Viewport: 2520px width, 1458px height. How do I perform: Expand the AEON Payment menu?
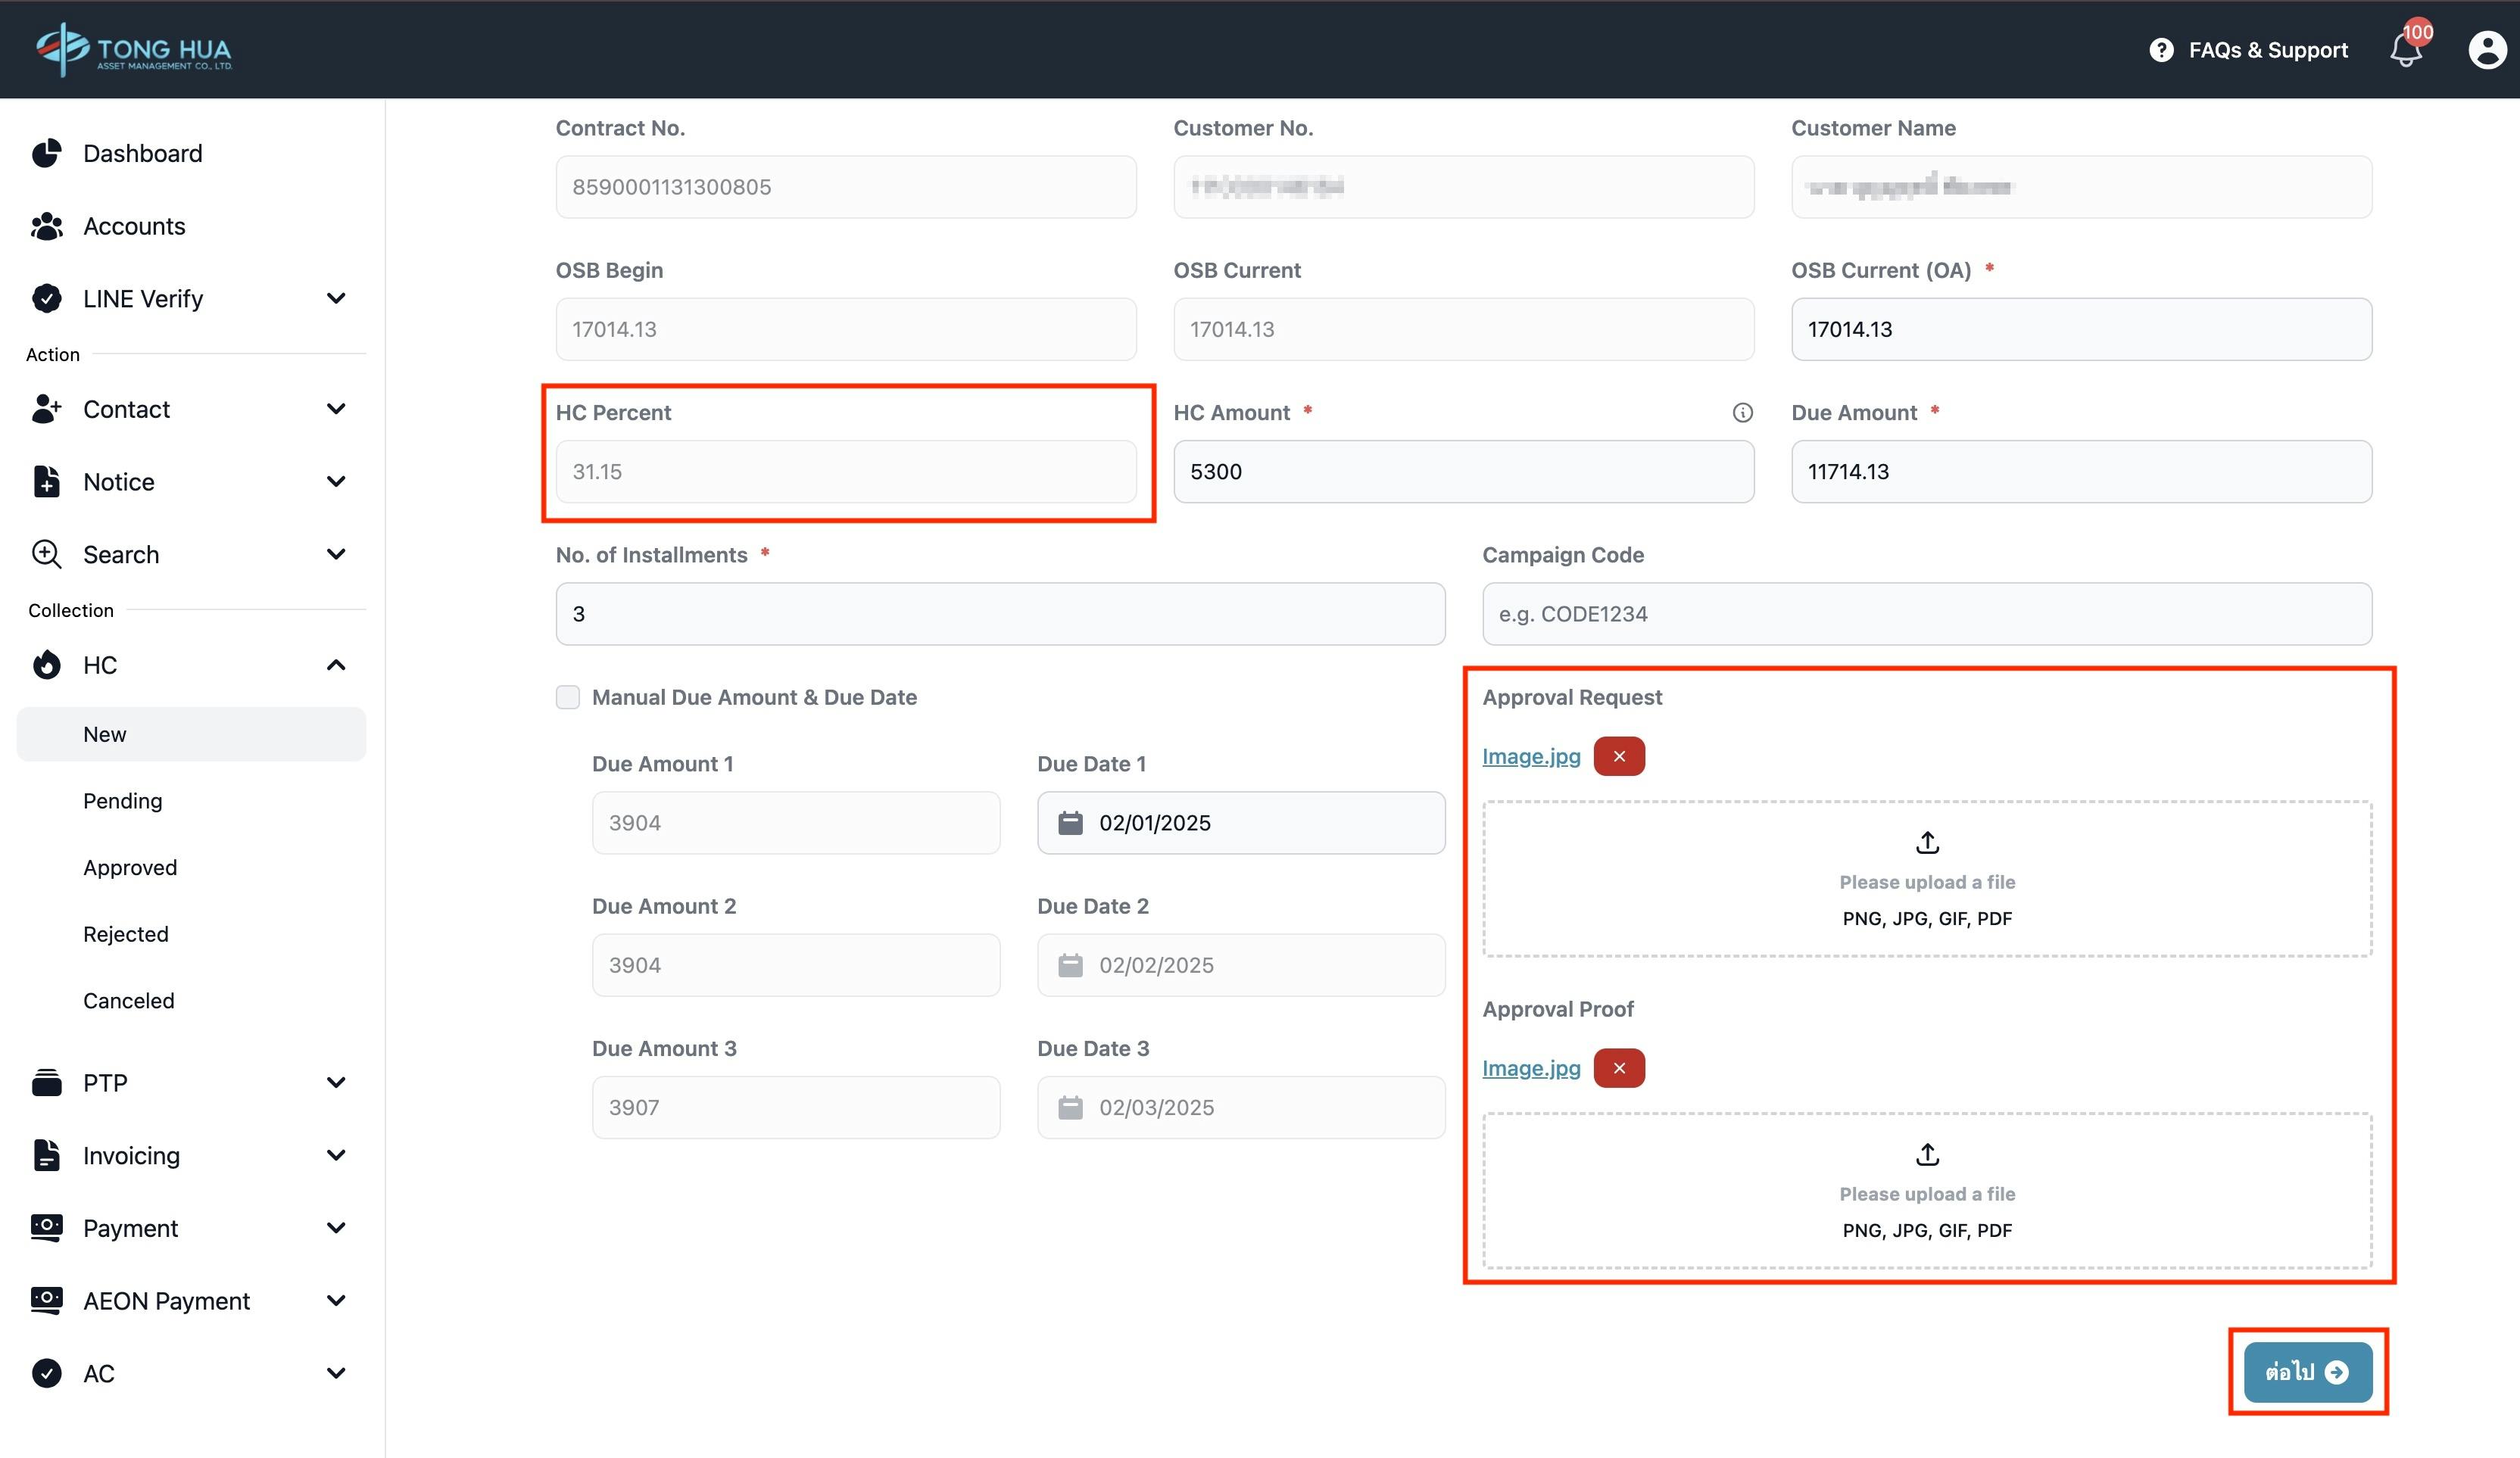336,1301
